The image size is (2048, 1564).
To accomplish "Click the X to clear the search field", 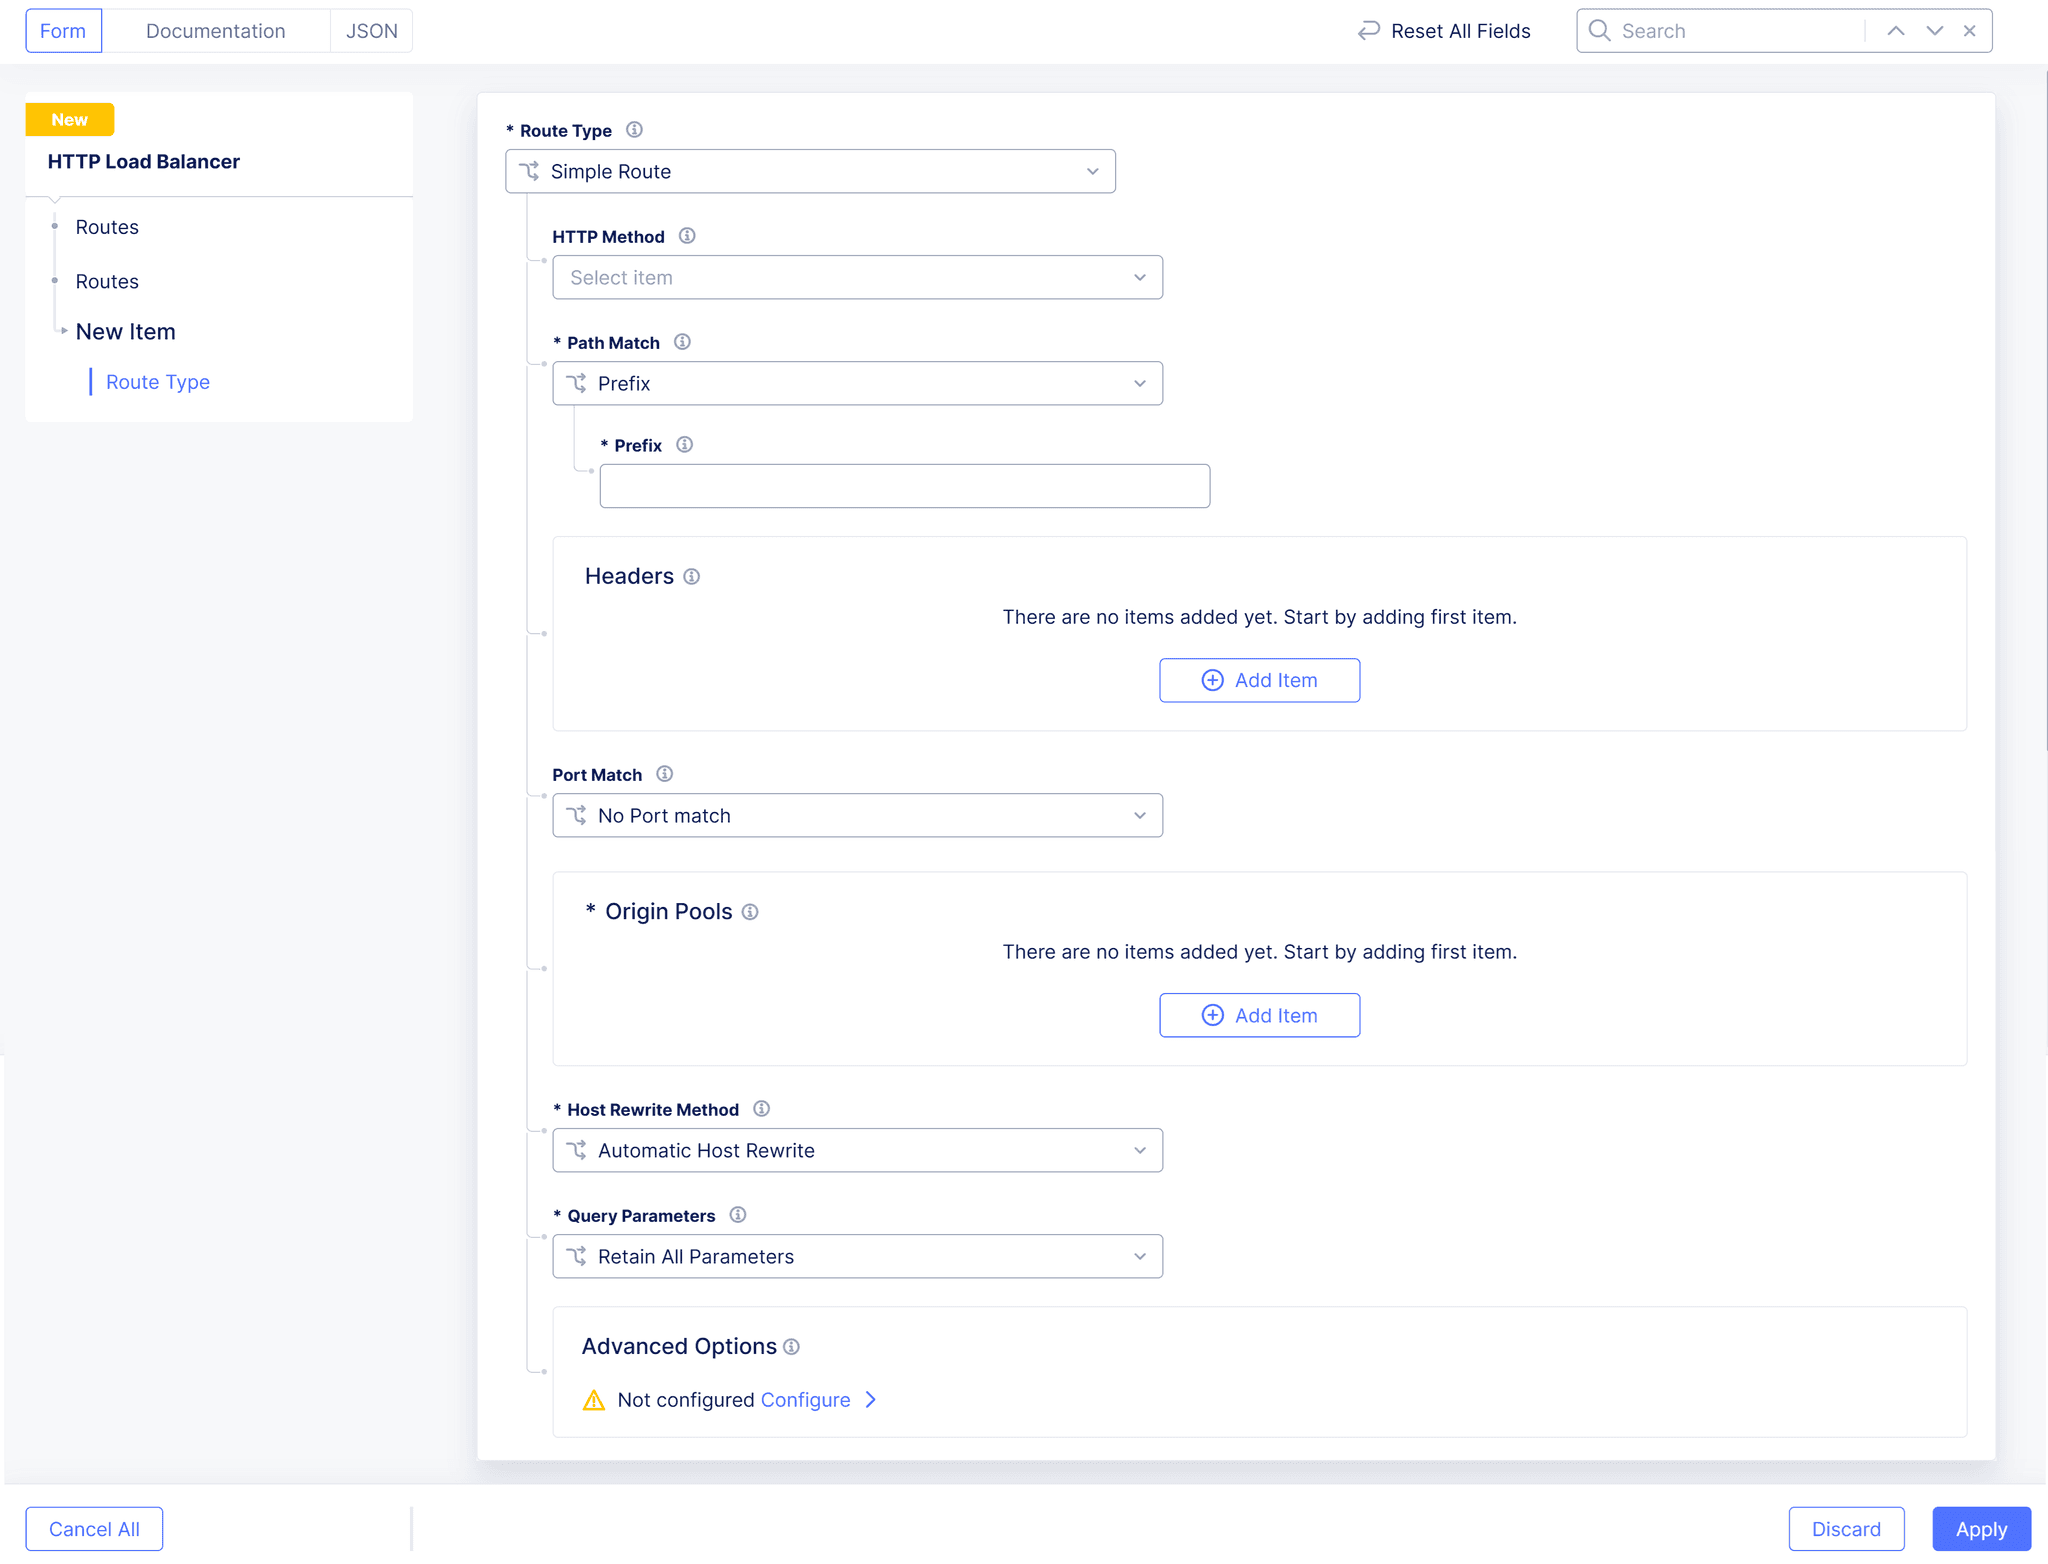I will point(1969,30).
